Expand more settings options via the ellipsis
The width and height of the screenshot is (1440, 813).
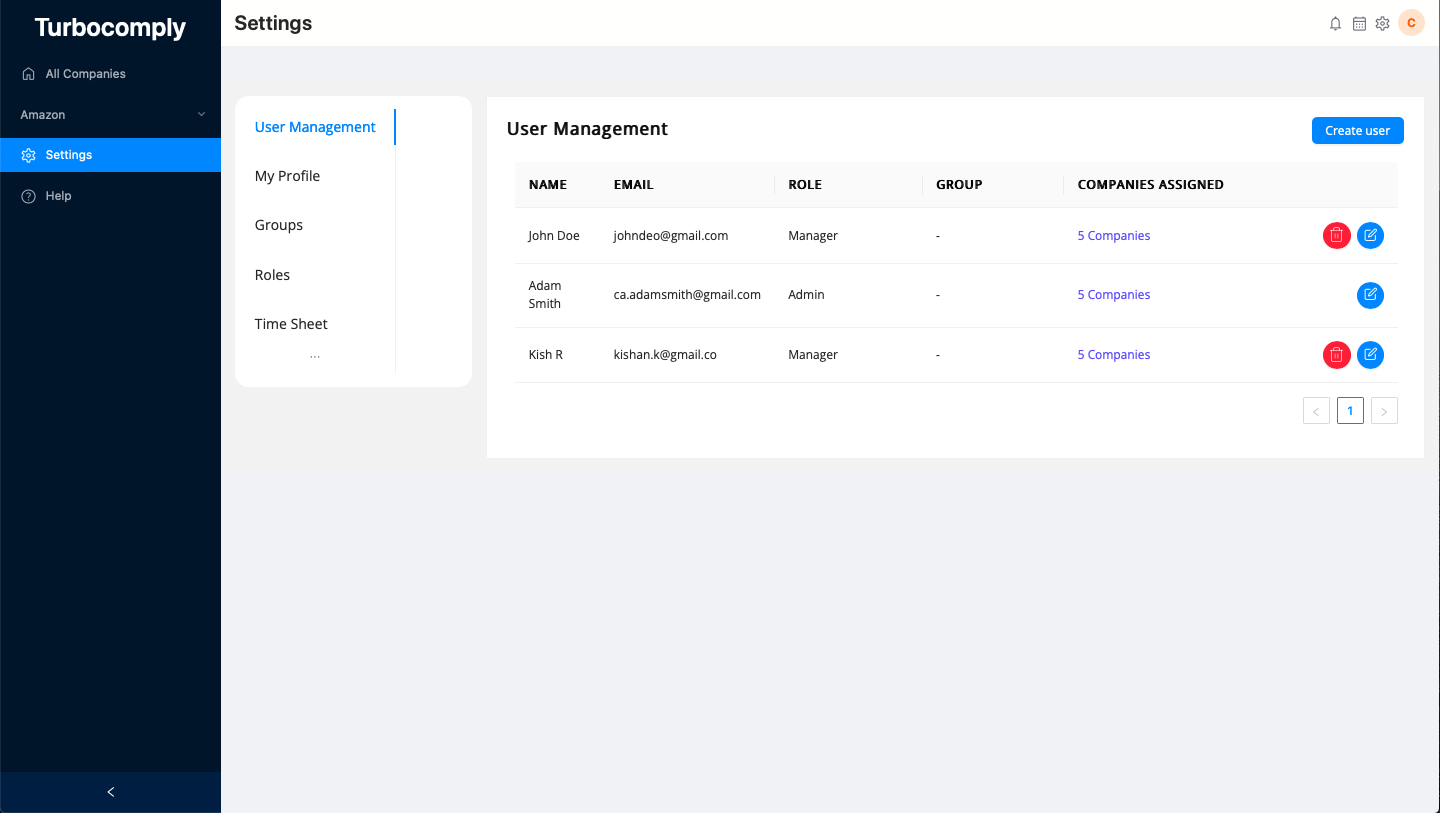pyautogui.click(x=314, y=353)
